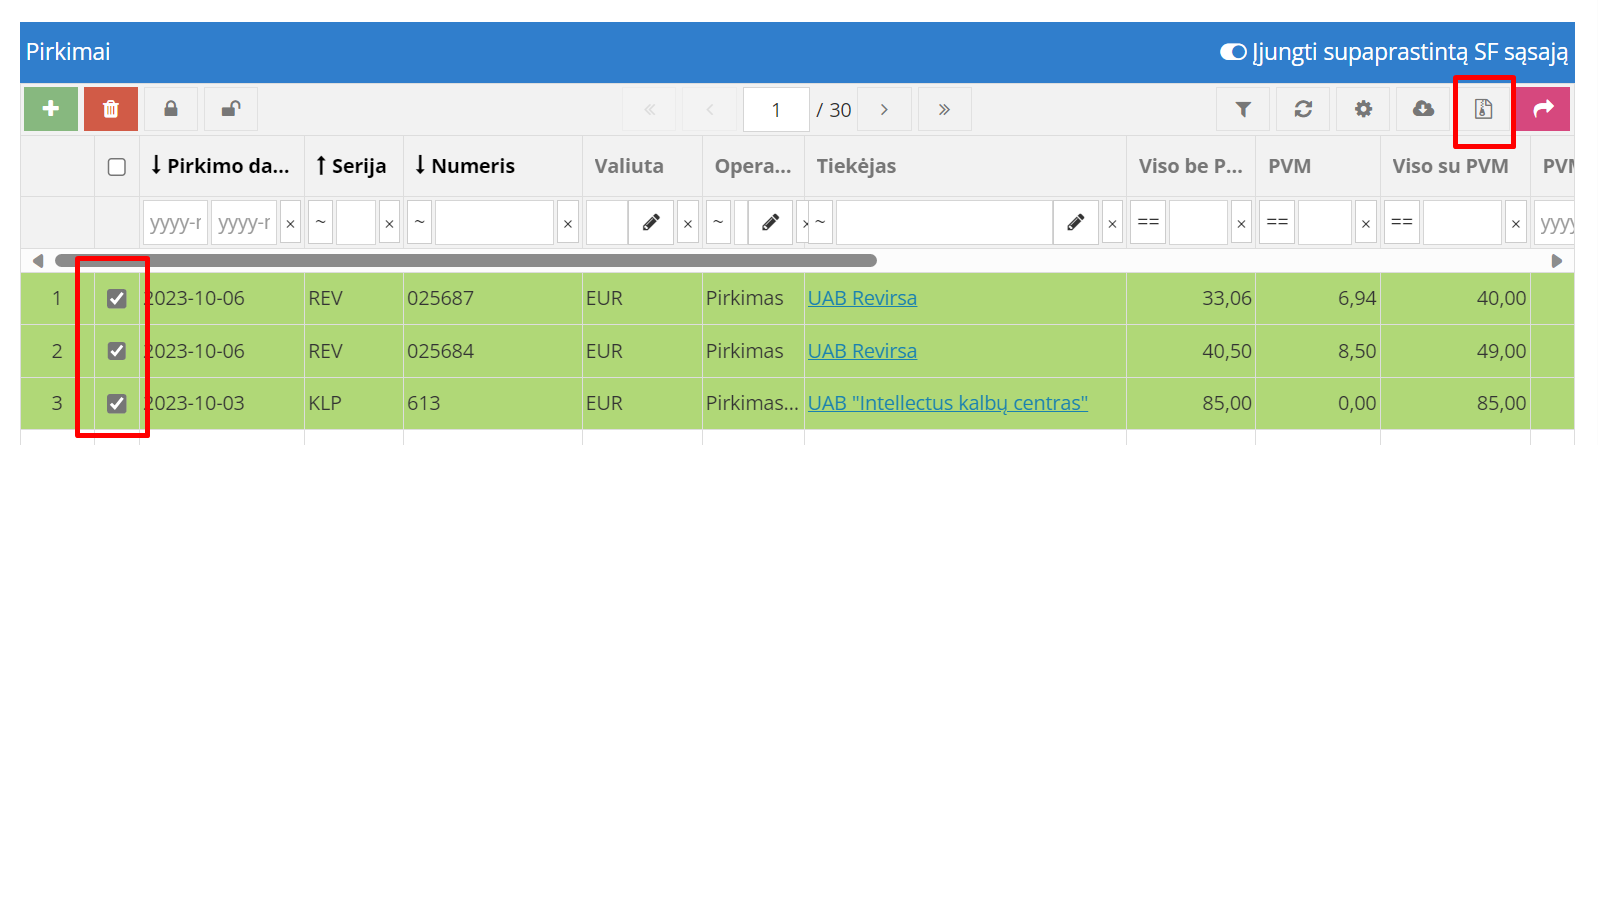Click the green add new purchase button

click(51, 109)
